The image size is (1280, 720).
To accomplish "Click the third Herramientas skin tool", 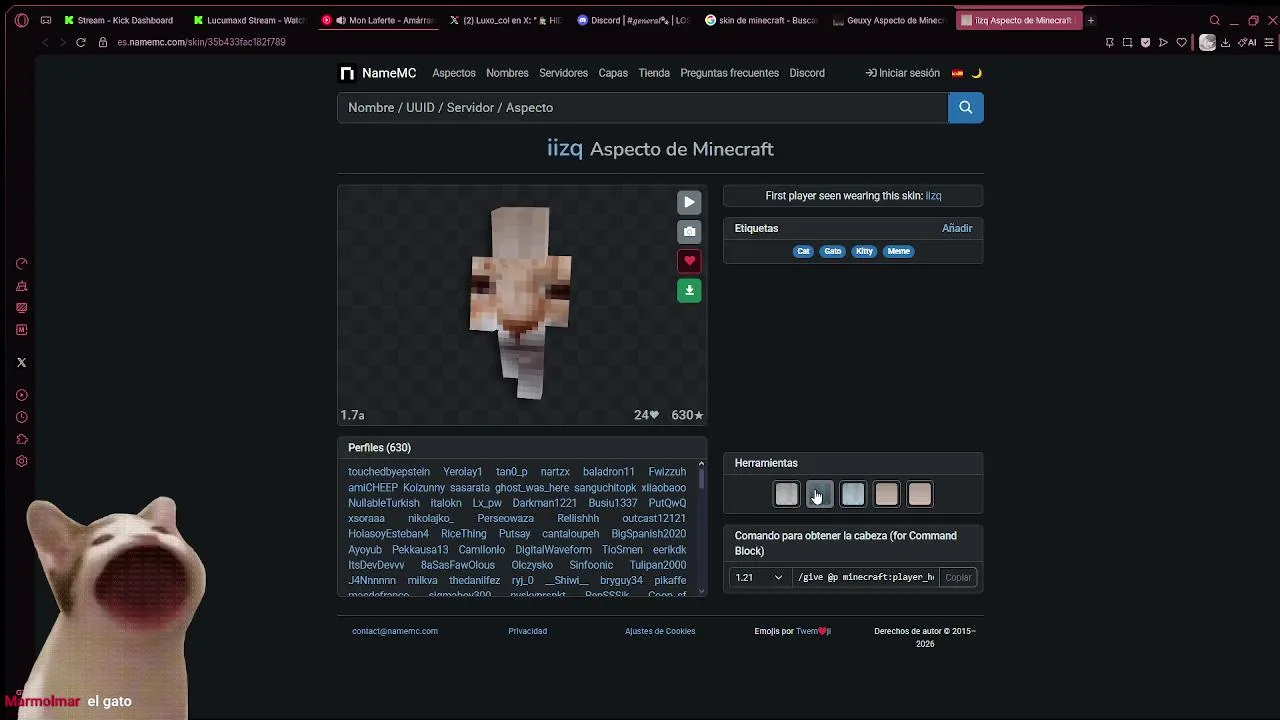I will tap(853, 494).
